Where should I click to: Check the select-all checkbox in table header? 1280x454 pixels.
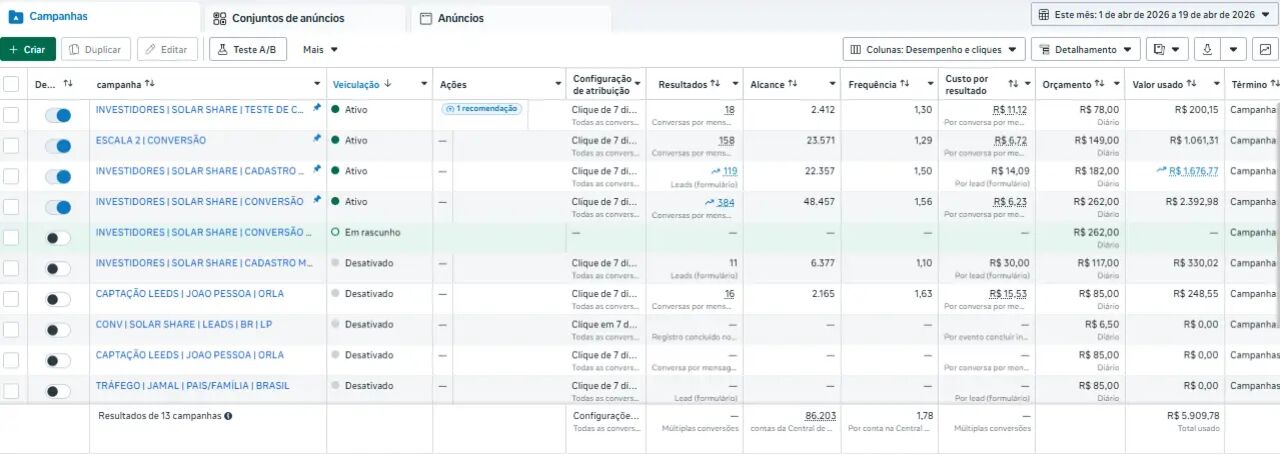11,84
